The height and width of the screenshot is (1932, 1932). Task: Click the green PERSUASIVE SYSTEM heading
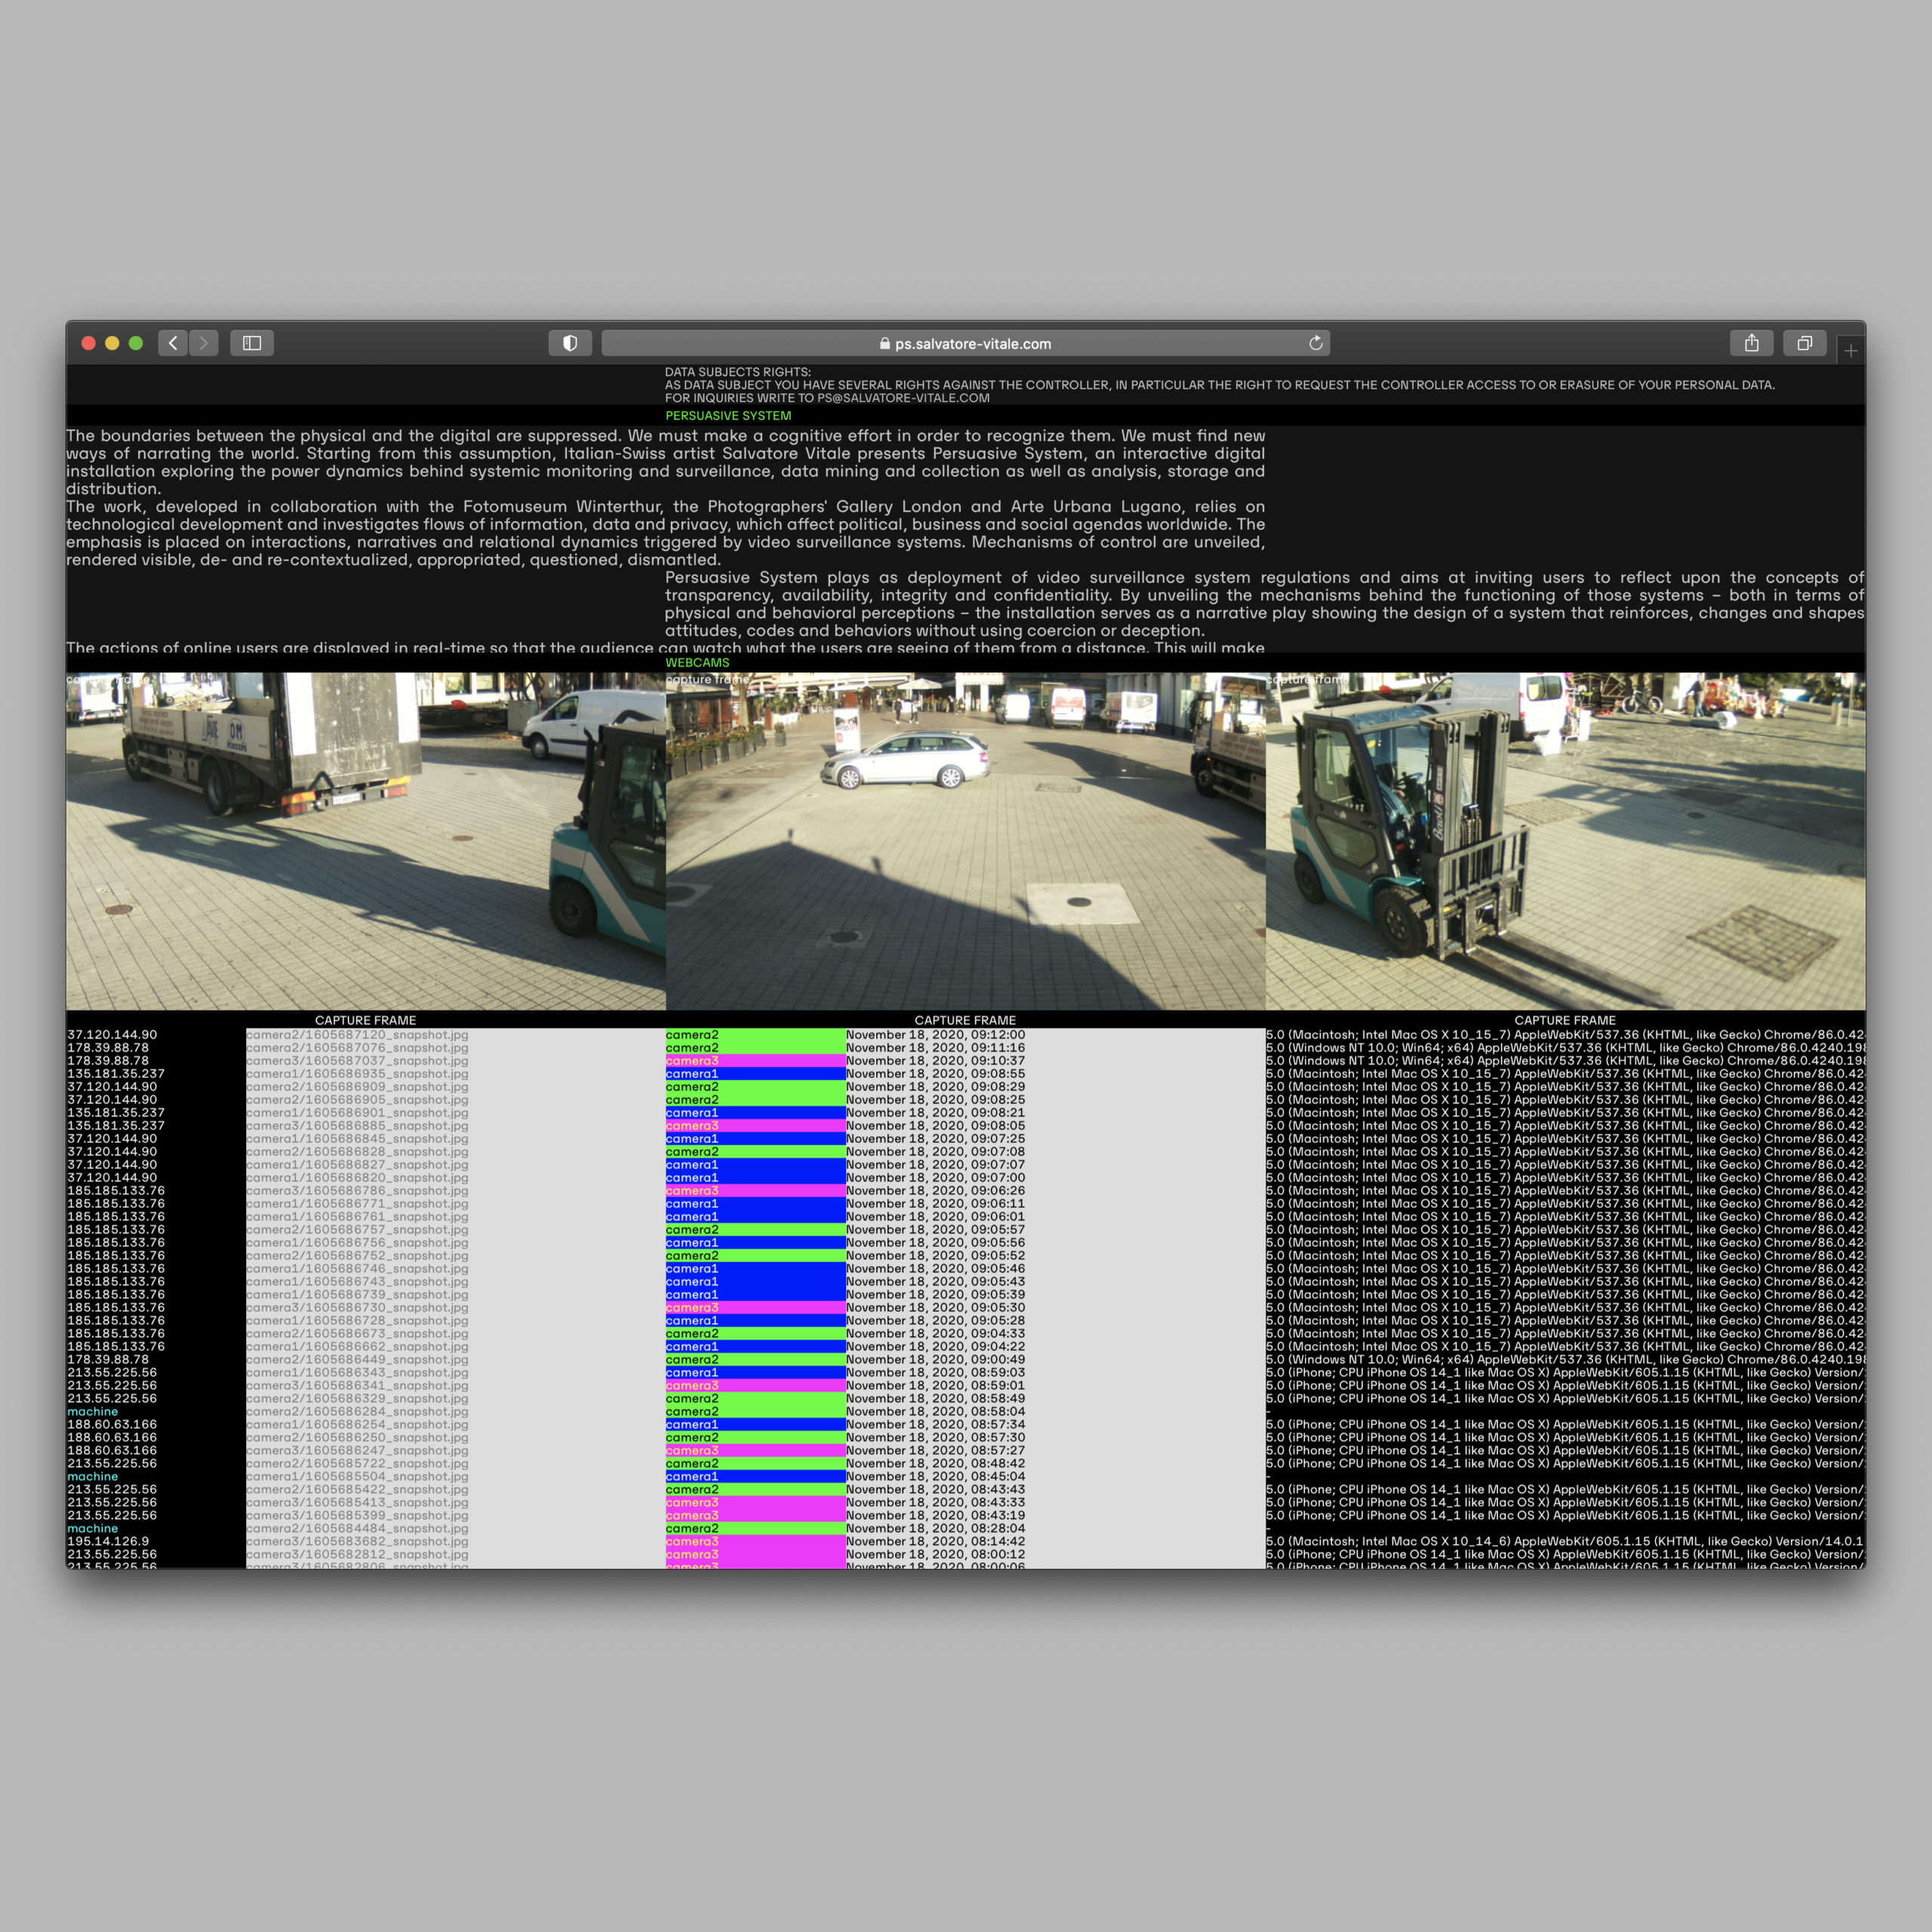pyautogui.click(x=728, y=416)
